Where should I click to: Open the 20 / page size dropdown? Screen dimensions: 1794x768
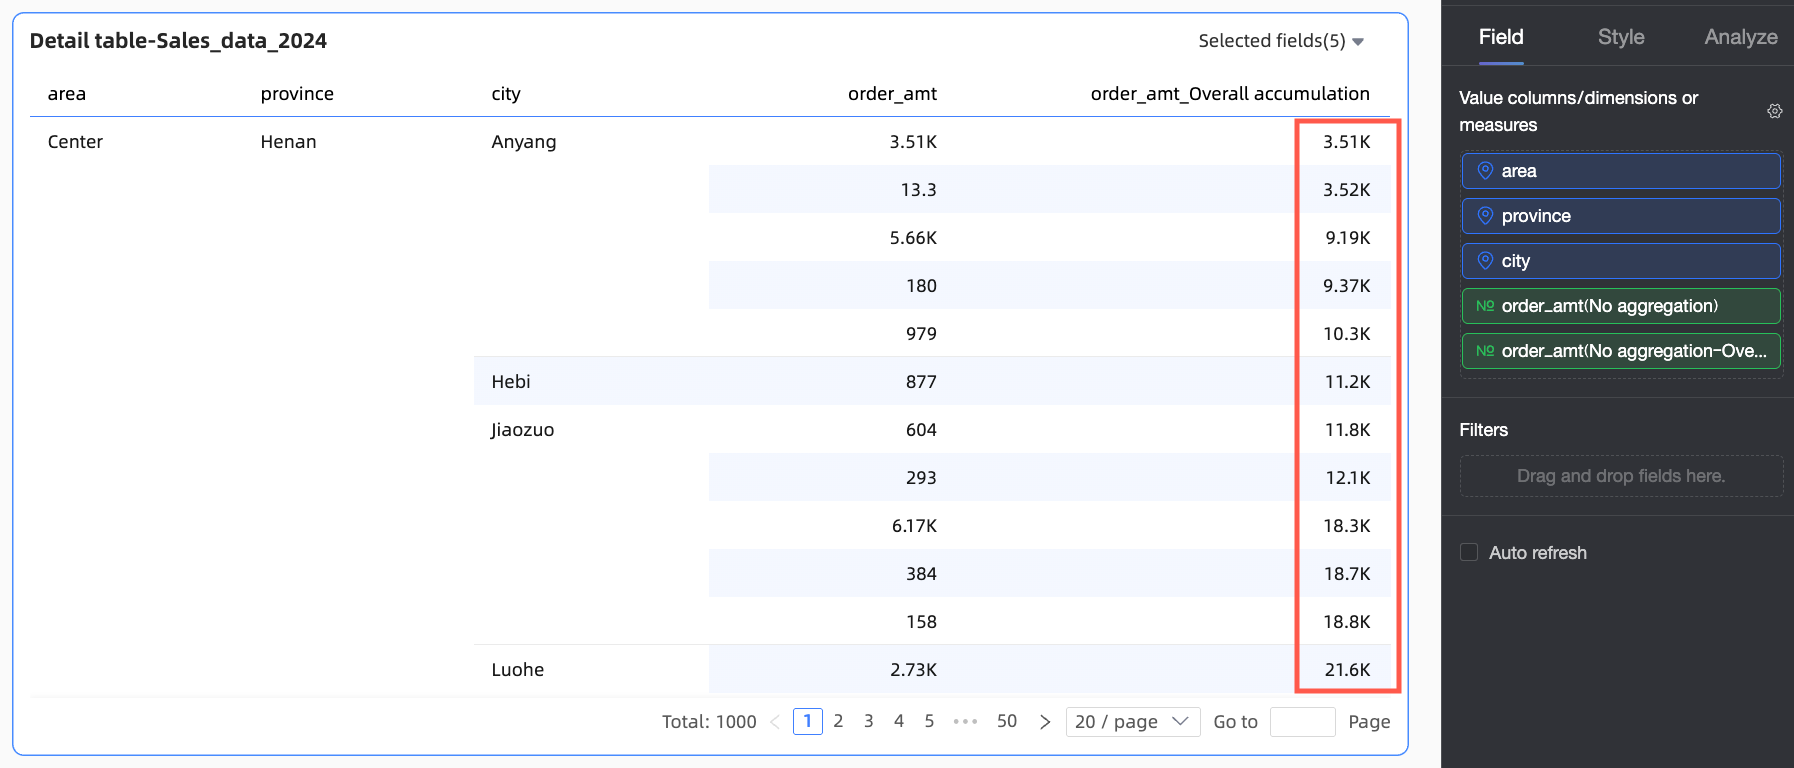click(1132, 722)
